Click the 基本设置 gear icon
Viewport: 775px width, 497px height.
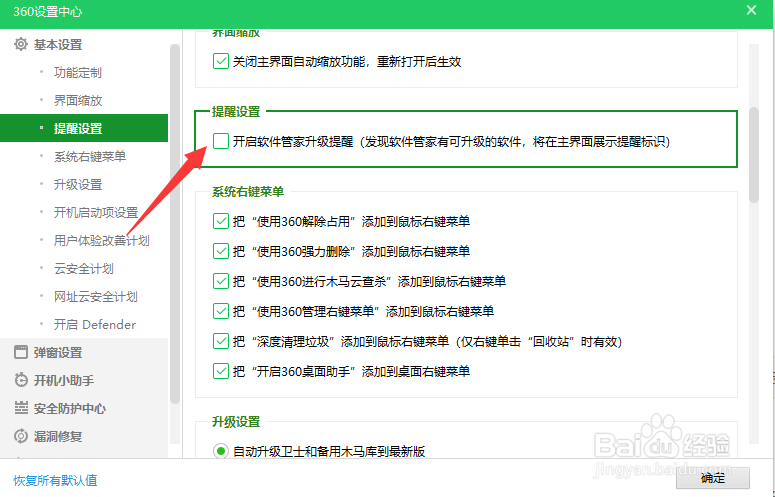21,44
